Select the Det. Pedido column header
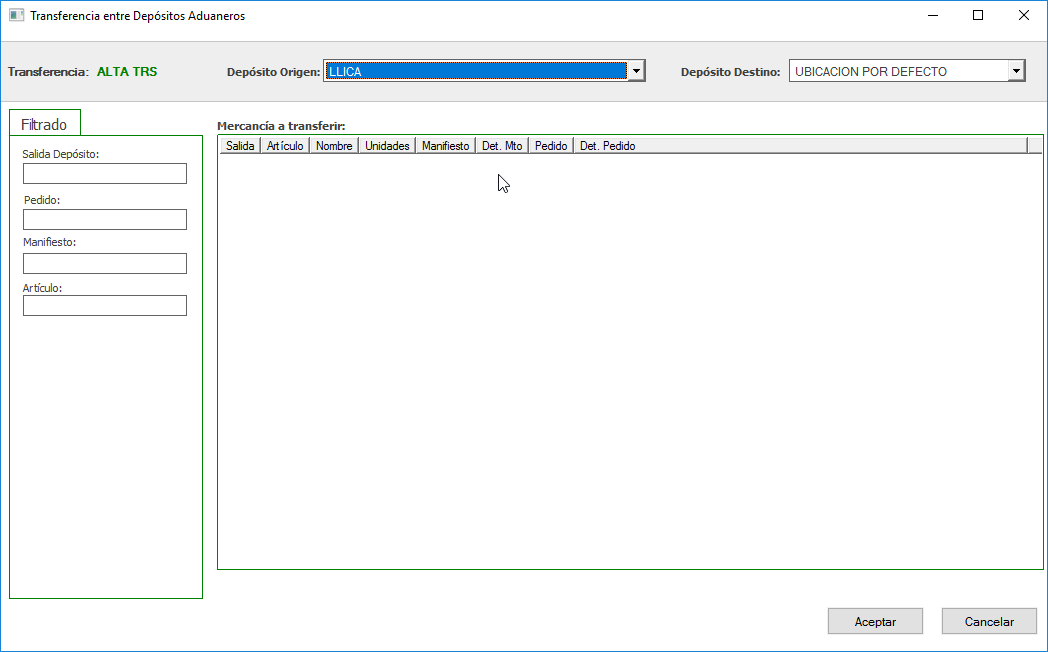 (x=607, y=146)
